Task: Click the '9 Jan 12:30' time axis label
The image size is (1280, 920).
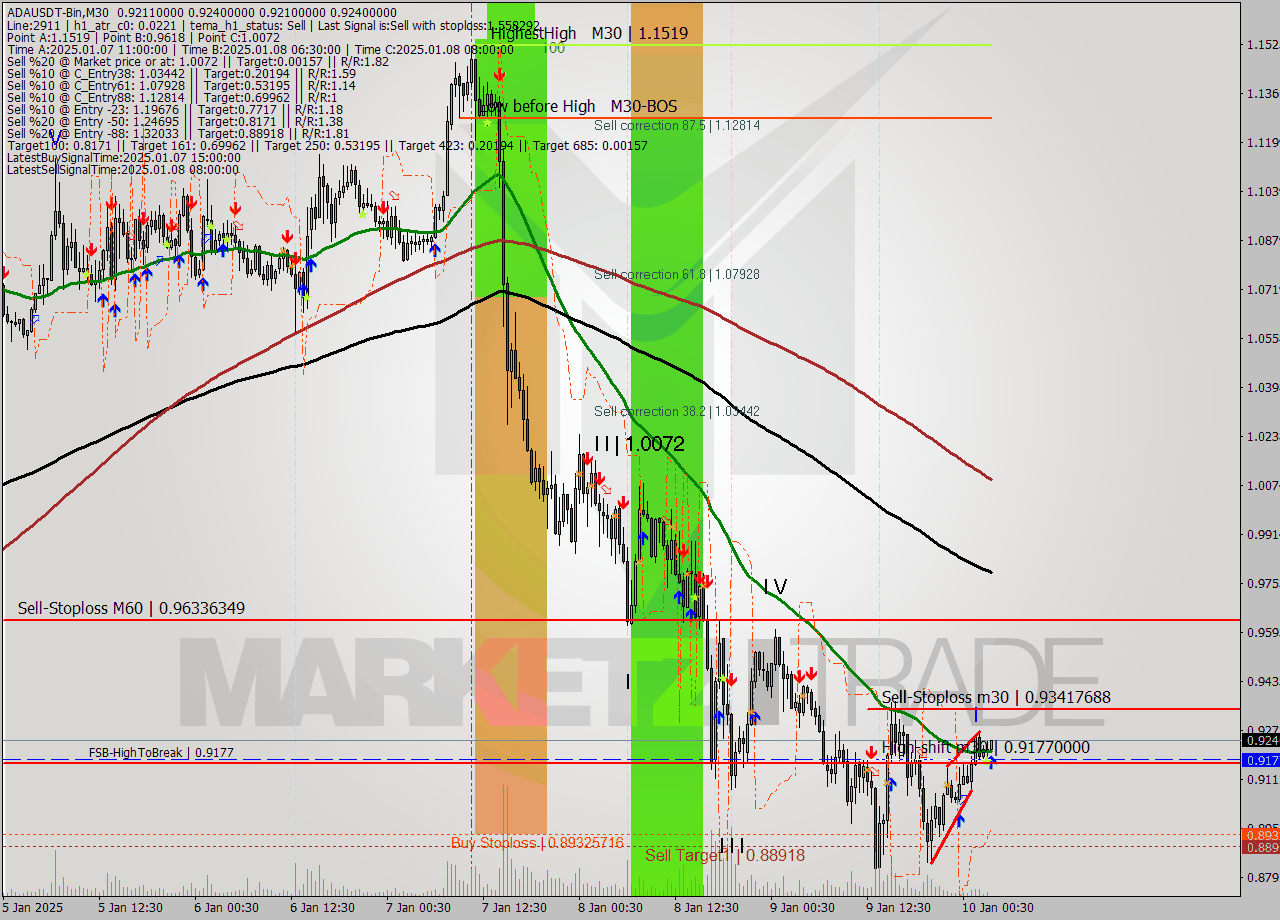Action: pyautogui.click(x=898, y=908)
